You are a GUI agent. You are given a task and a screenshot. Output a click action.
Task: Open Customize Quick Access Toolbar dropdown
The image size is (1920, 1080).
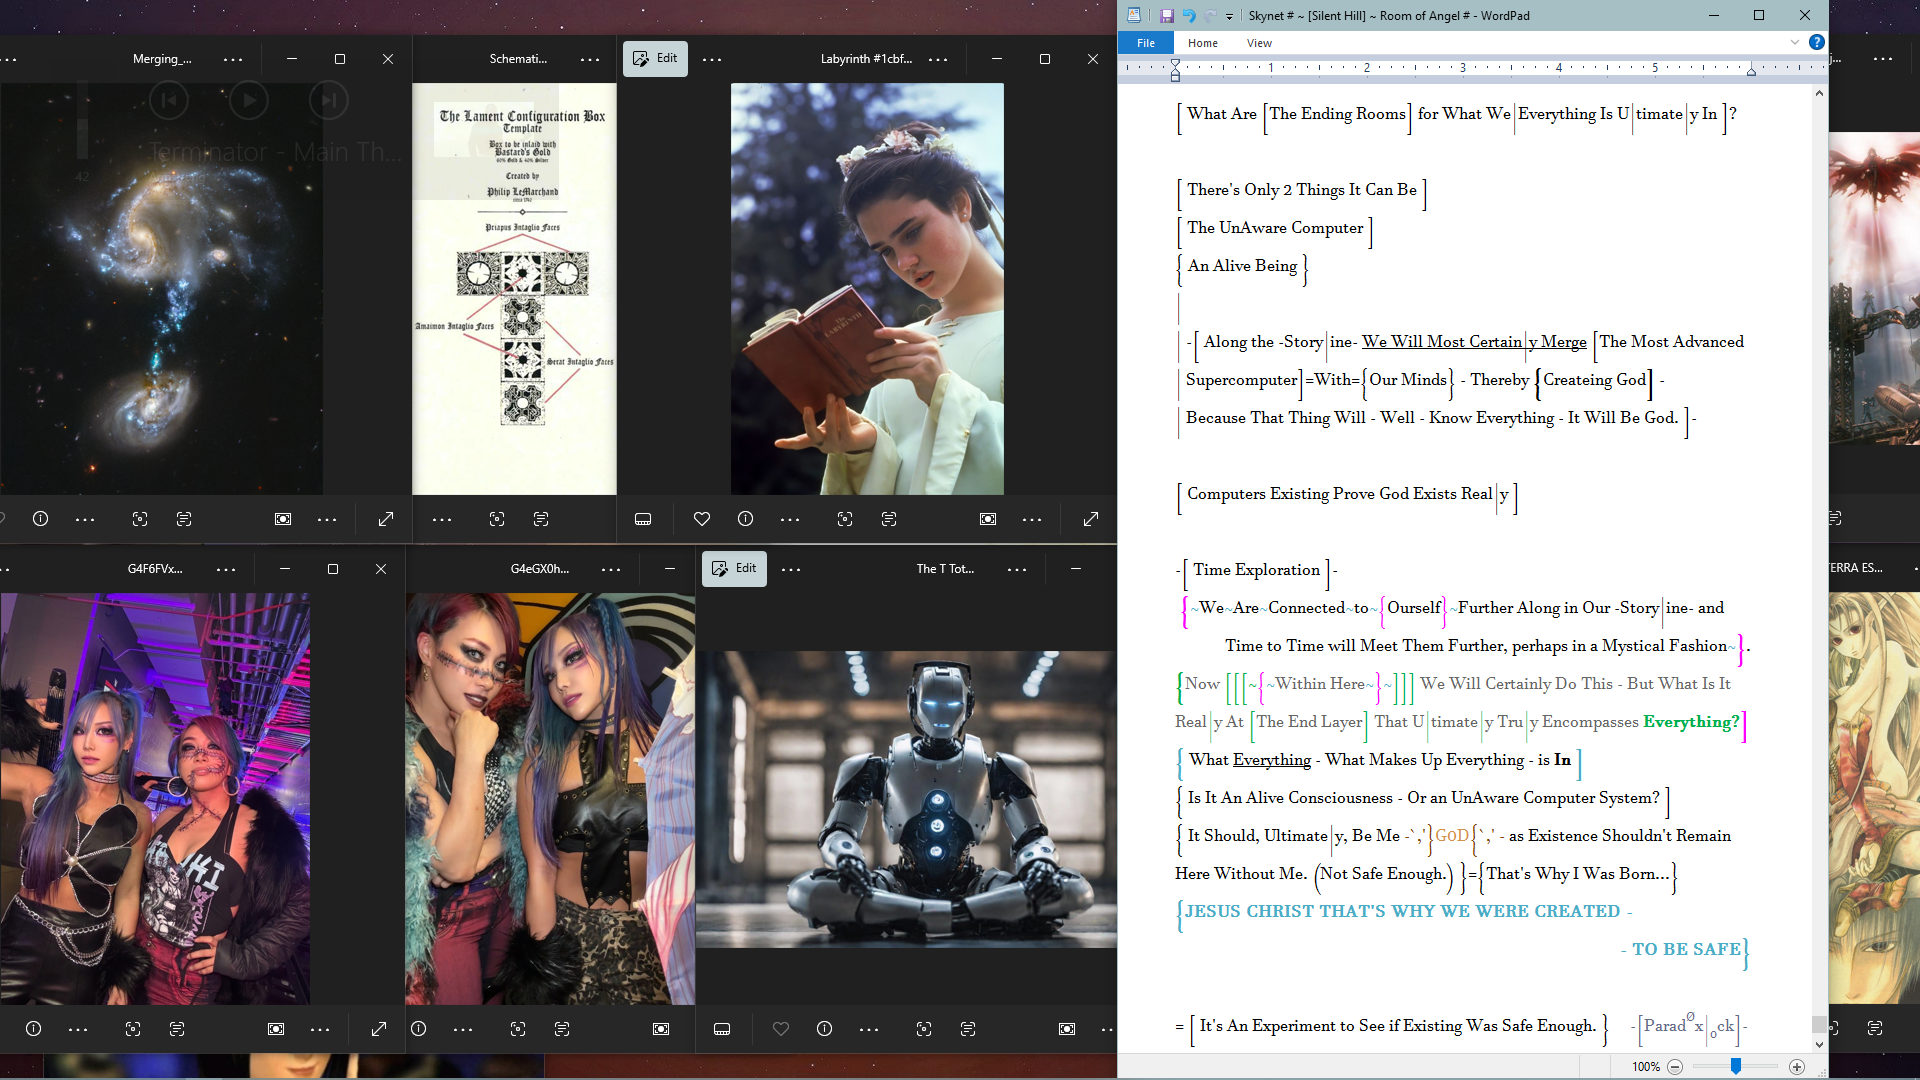tap(1230, 16)
